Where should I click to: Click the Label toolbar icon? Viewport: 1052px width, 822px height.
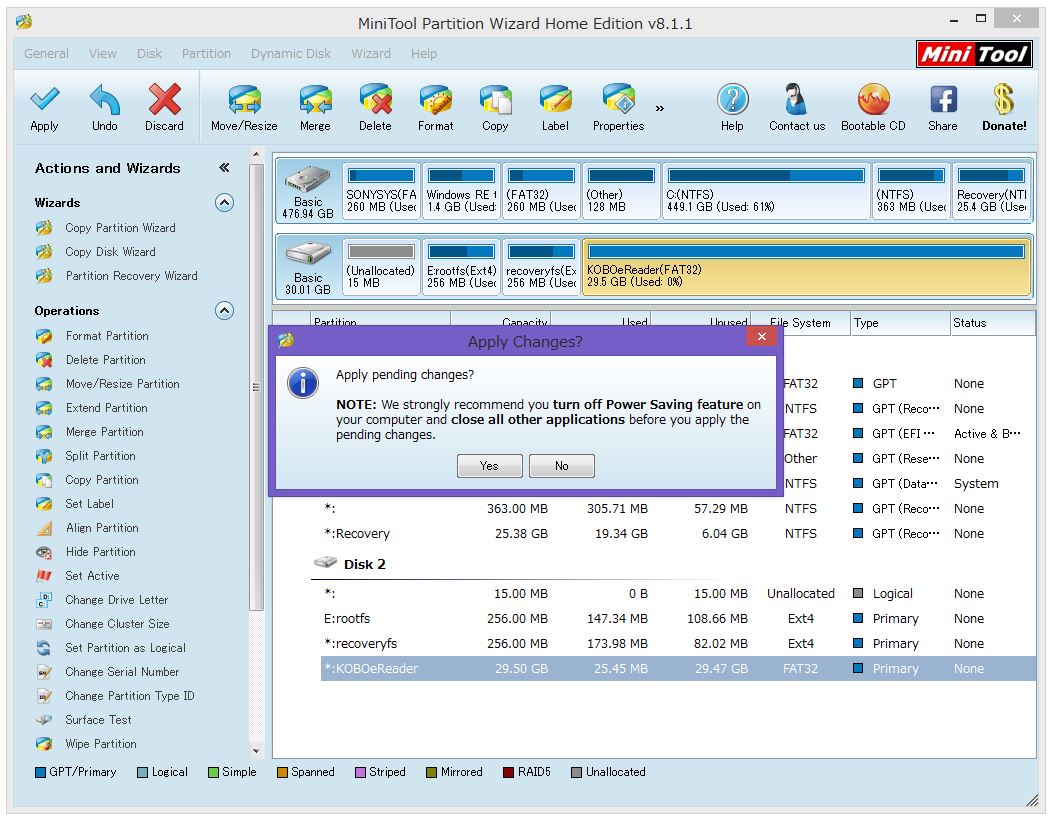pyautogui.click(x=556, y=99)
